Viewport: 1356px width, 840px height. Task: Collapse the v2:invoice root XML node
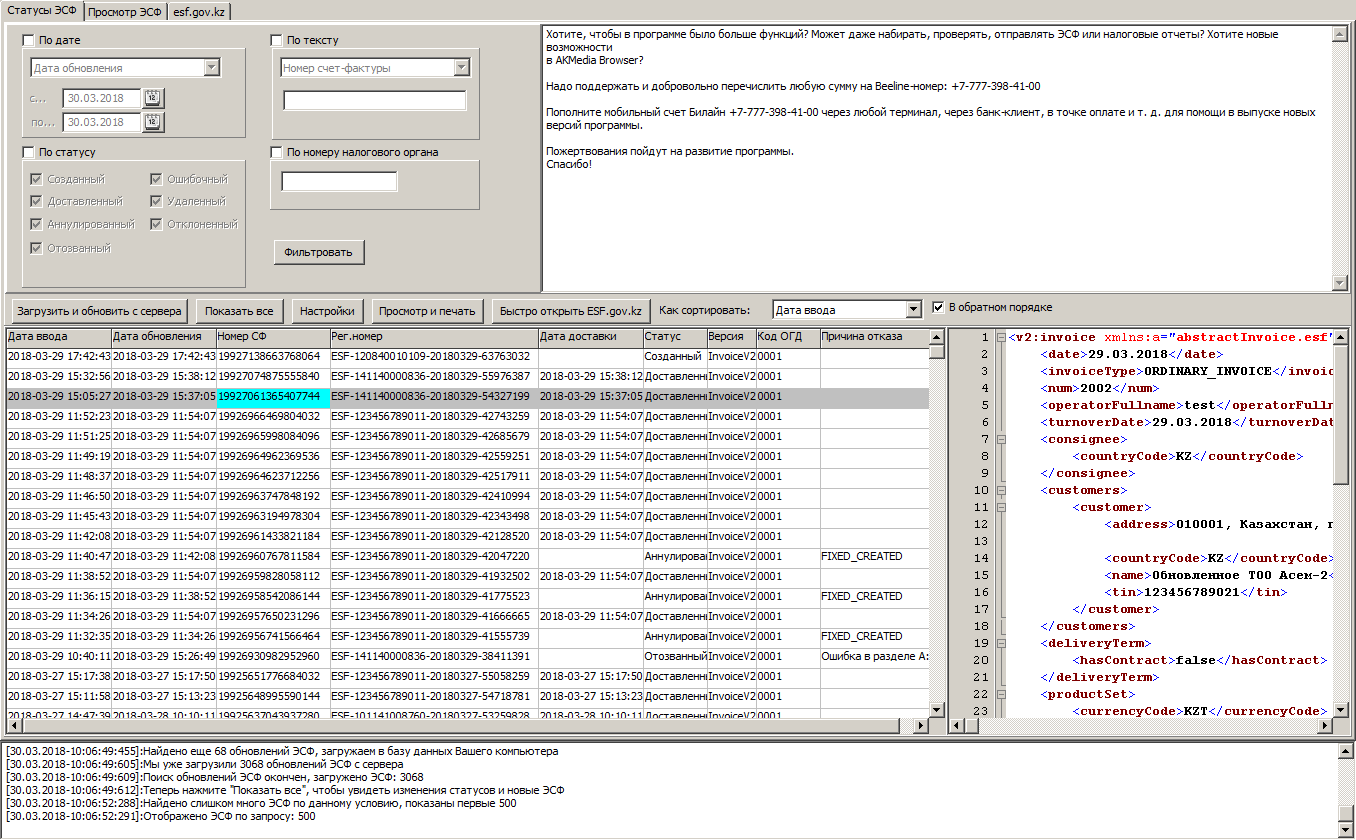[x=1001, y=338]
